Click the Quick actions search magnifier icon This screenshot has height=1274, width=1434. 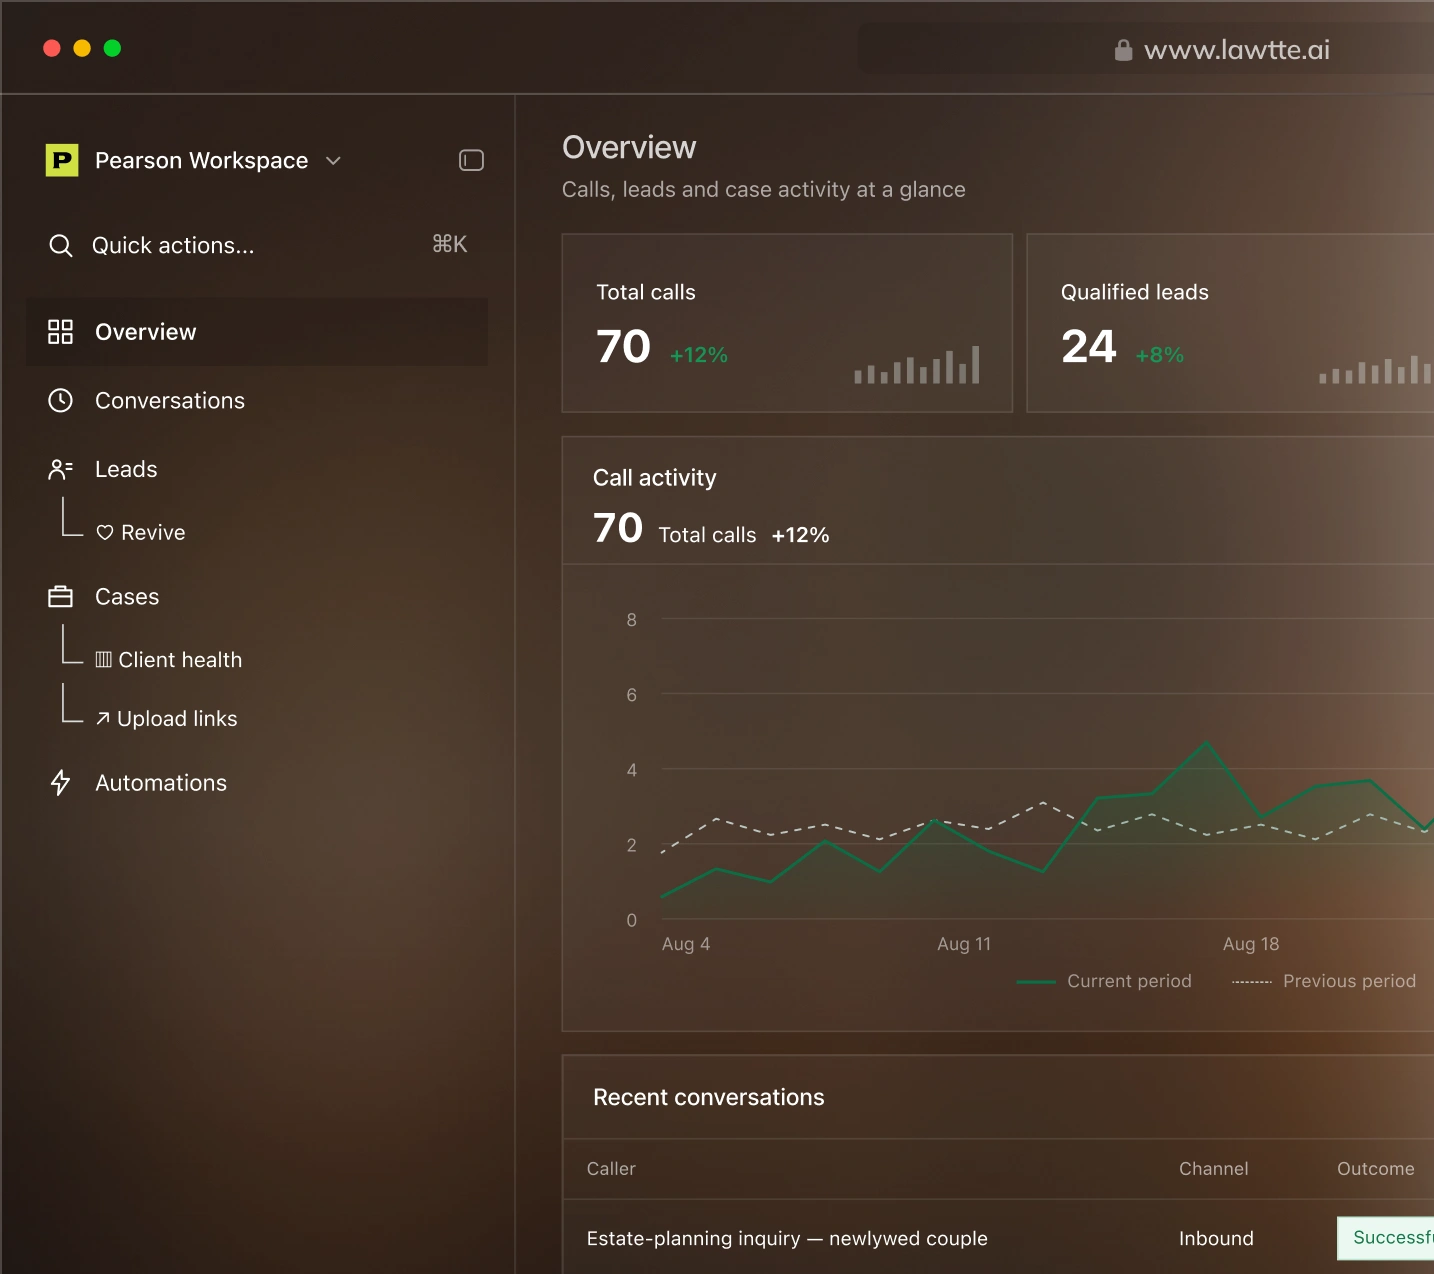click(x=61, y=245)
